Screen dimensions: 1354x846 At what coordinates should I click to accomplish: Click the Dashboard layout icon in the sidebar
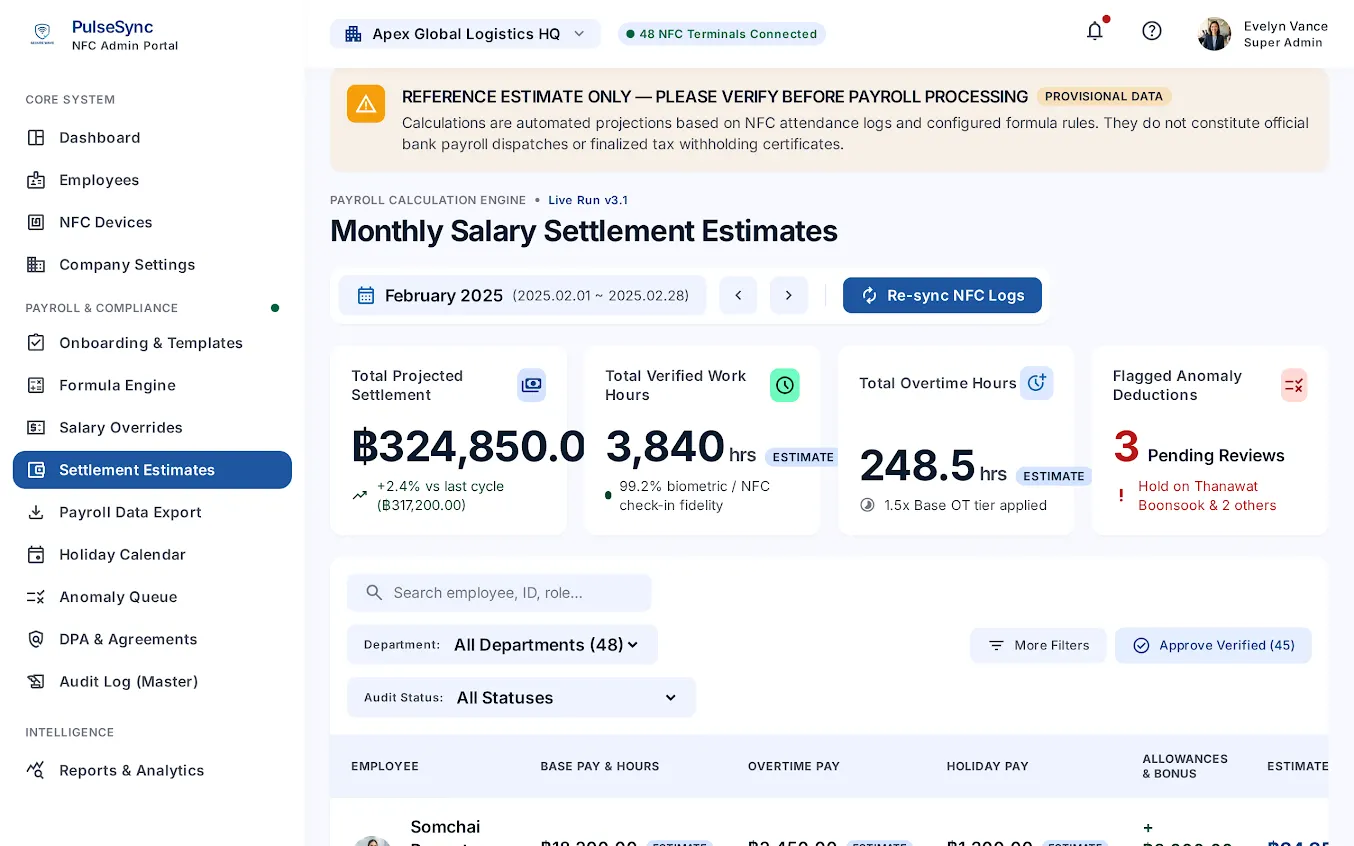pos(36,138)
